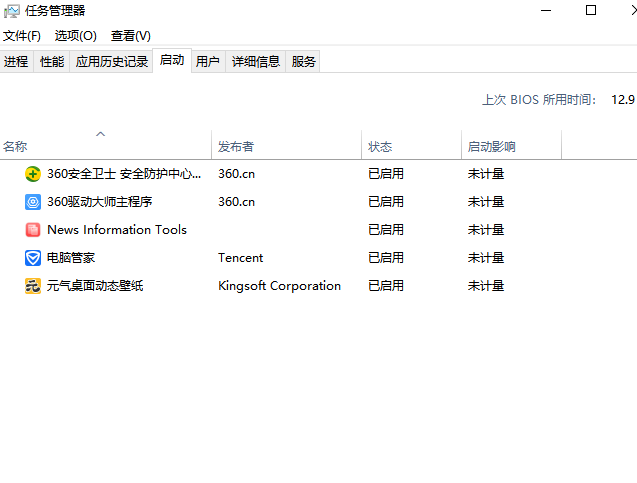Sort by 启动影响 column header
The height and width of the screenshot is (483, 637).
pos(511,146)
